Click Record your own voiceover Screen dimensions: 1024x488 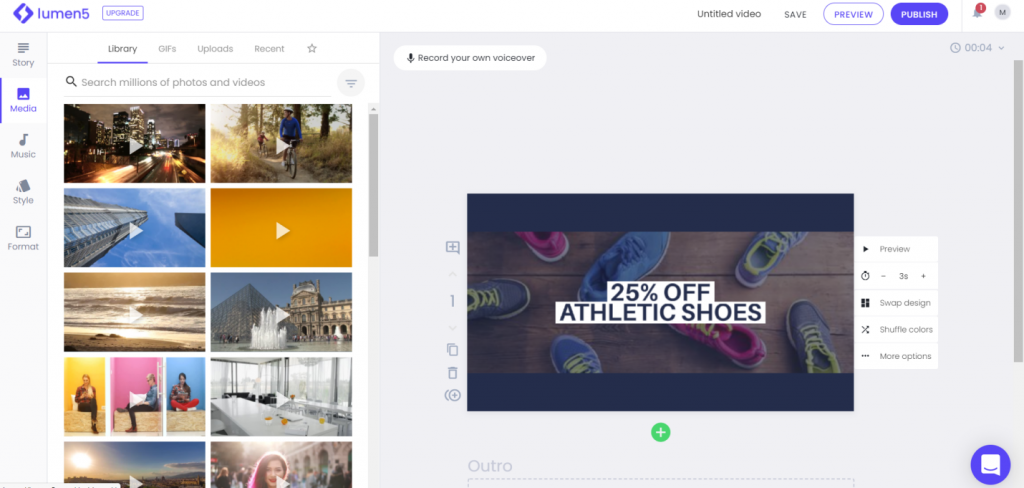click(470, 57)
